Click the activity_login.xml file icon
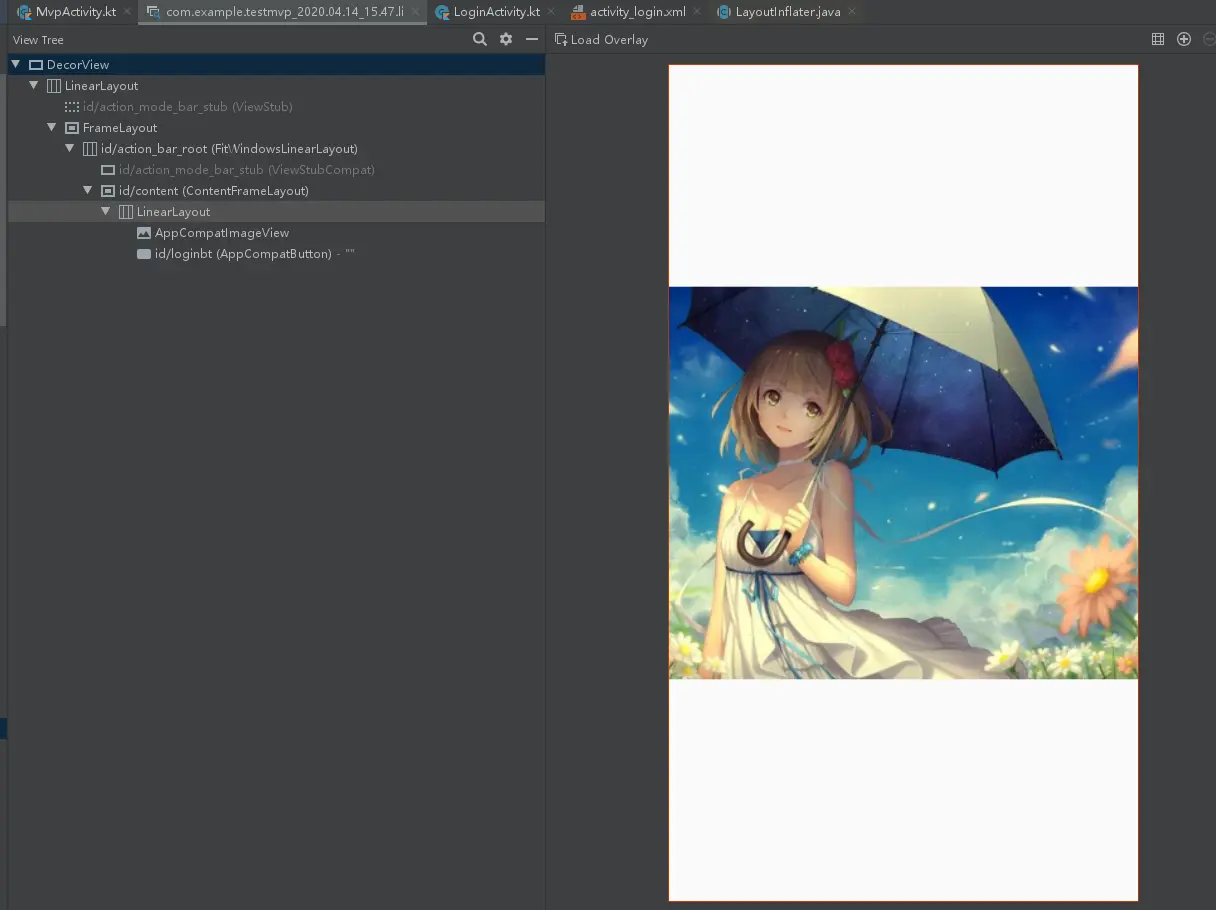The height and width of the screenshot is (910, 1216). coord(578,12)
